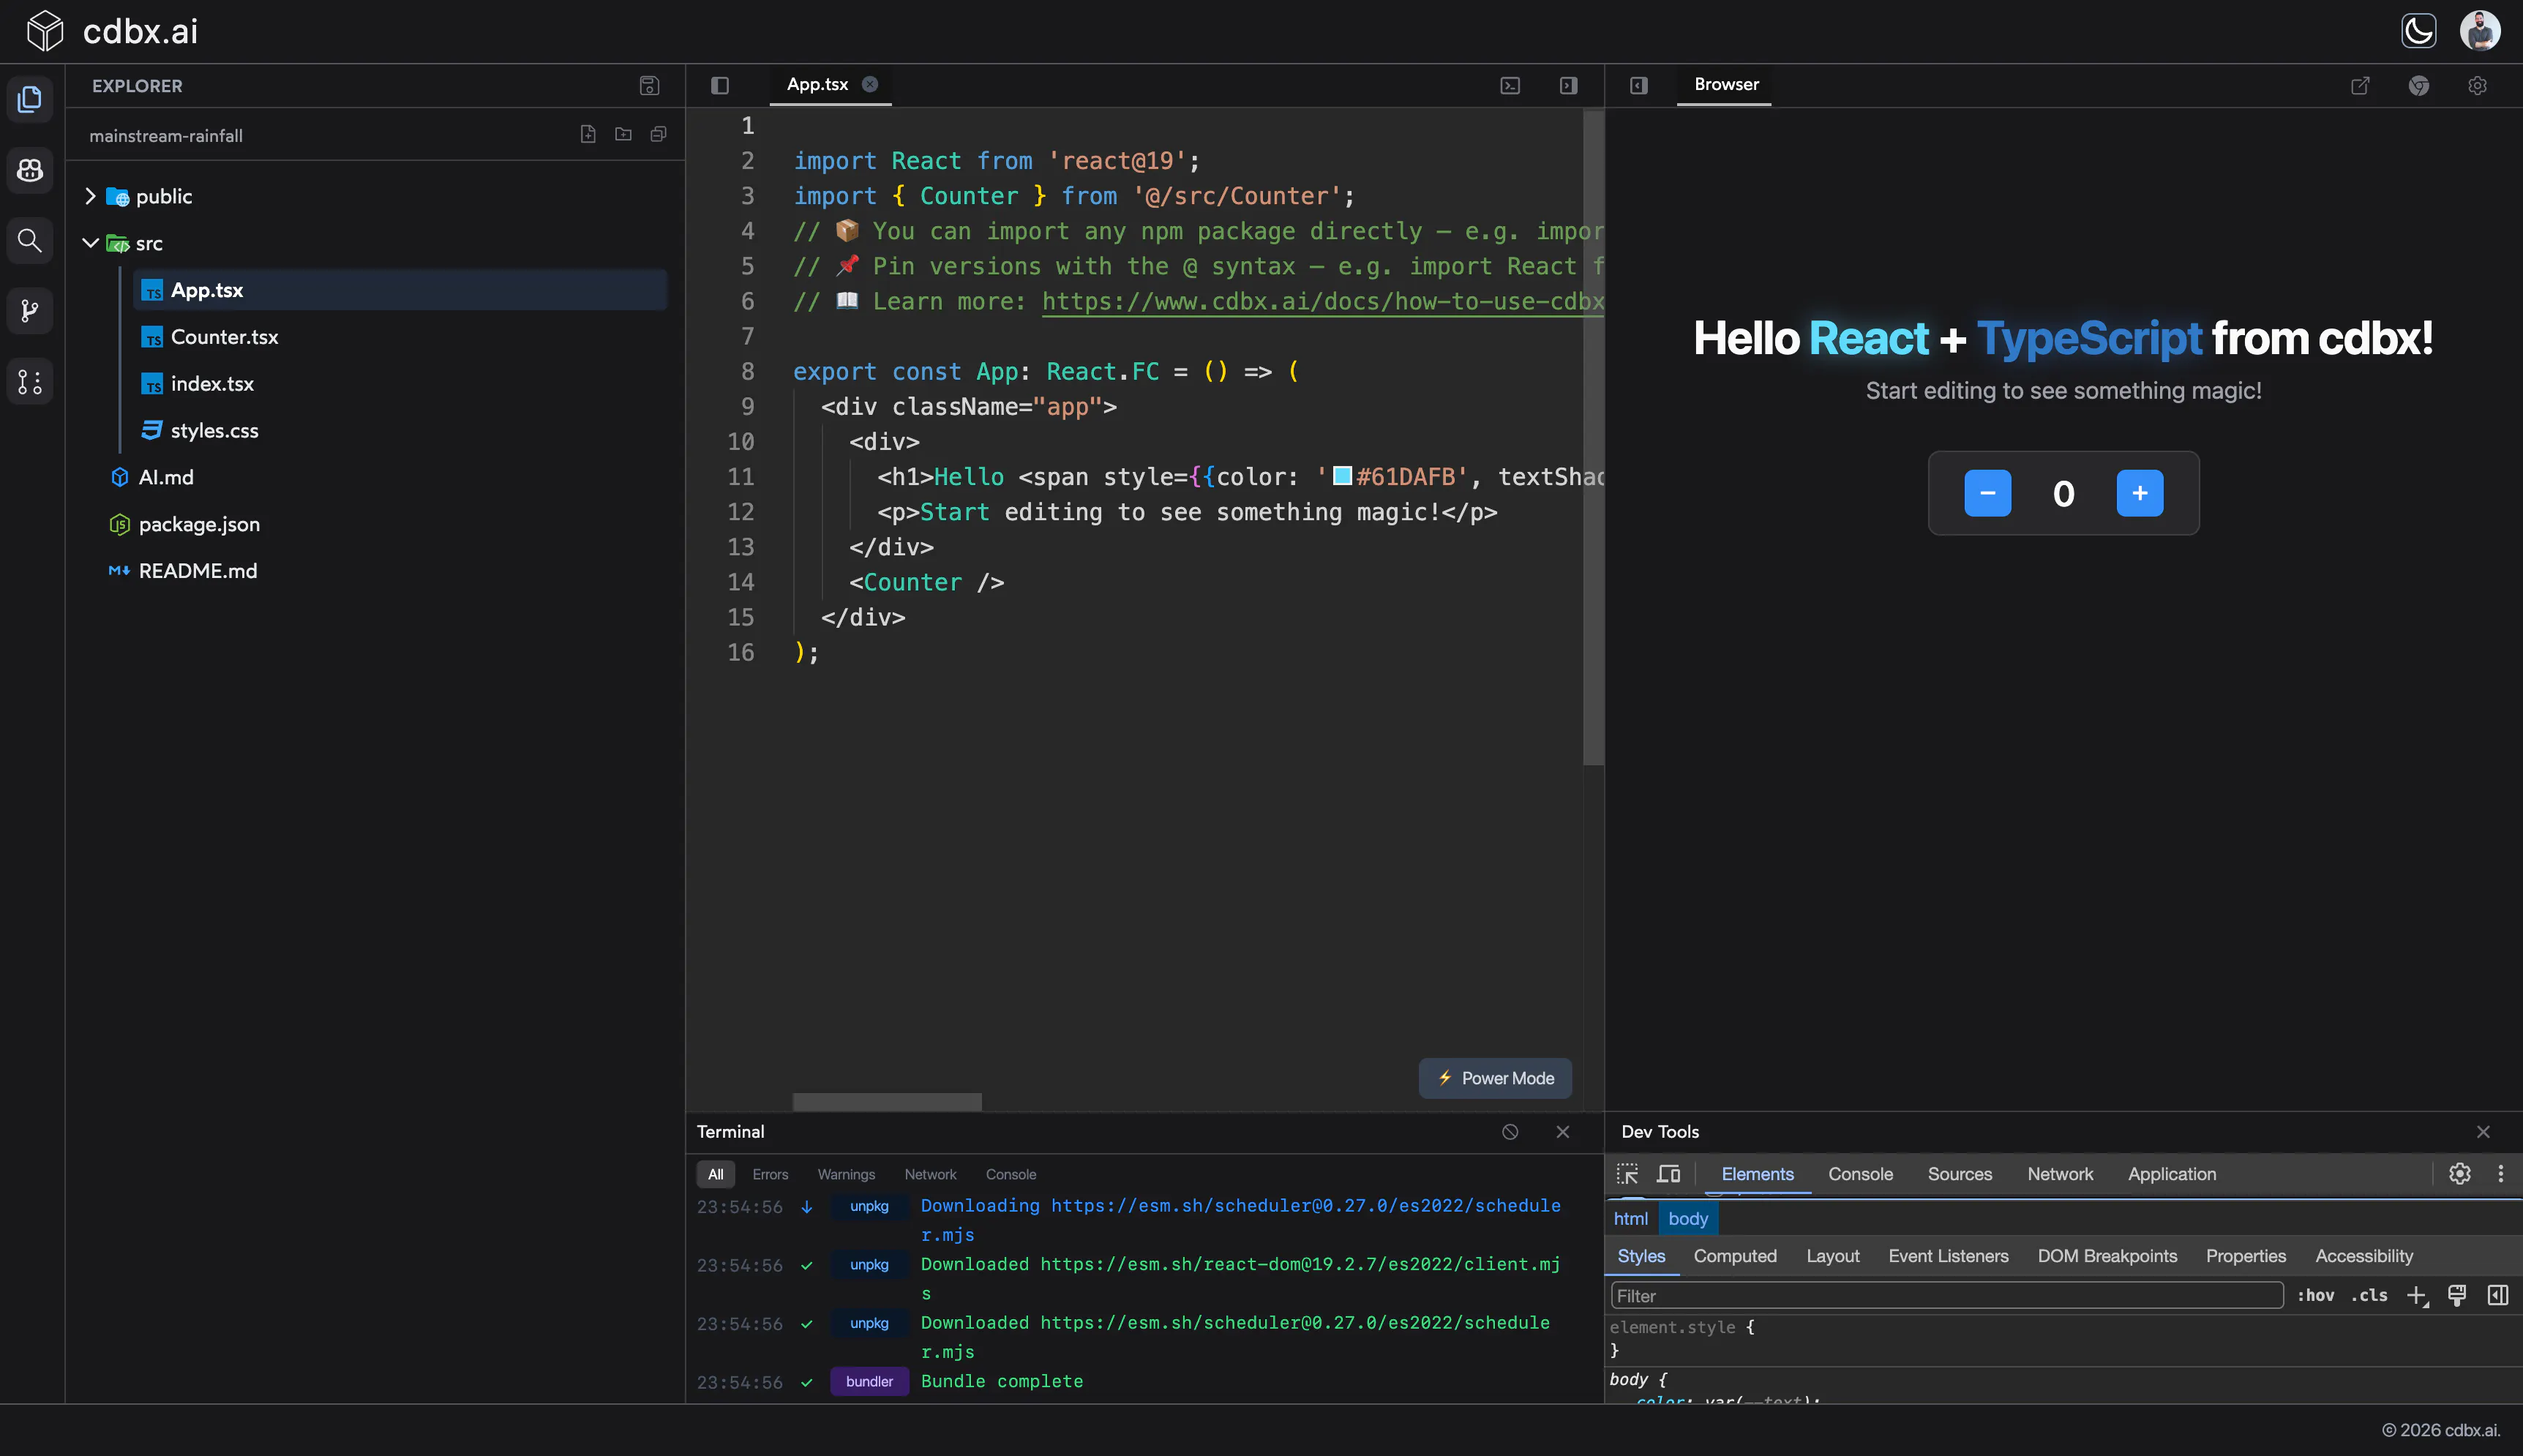Collapse all folders icon in Explorer
The height and width of the screenshot is (1456, 2523).
pyautogui.click(x=658, y=134)
